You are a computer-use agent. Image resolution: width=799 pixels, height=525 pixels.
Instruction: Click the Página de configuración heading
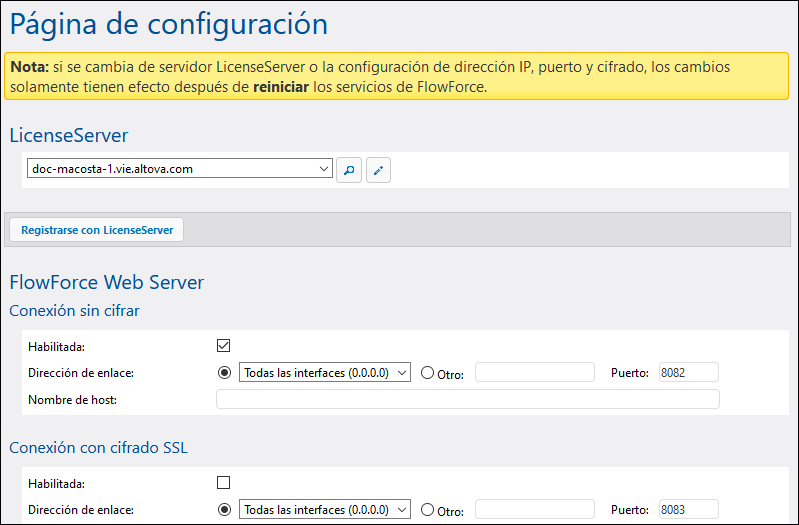pyautogui.click(x=169, y=24)
